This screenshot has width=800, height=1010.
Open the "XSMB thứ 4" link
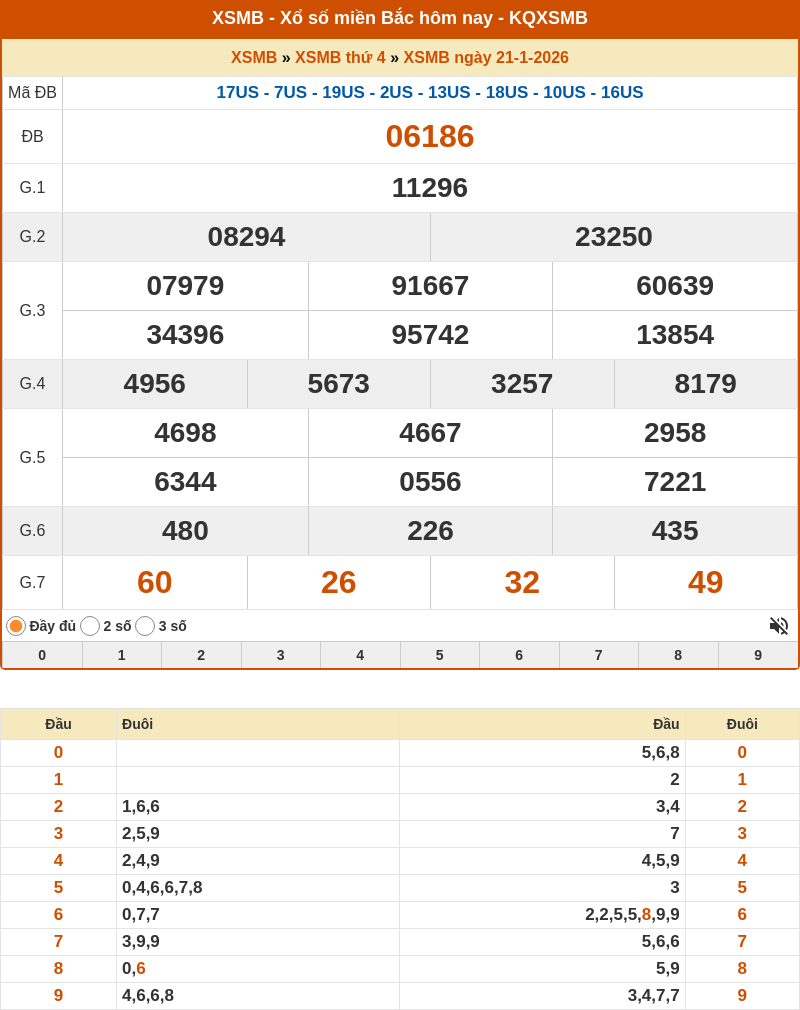point(340,58)
